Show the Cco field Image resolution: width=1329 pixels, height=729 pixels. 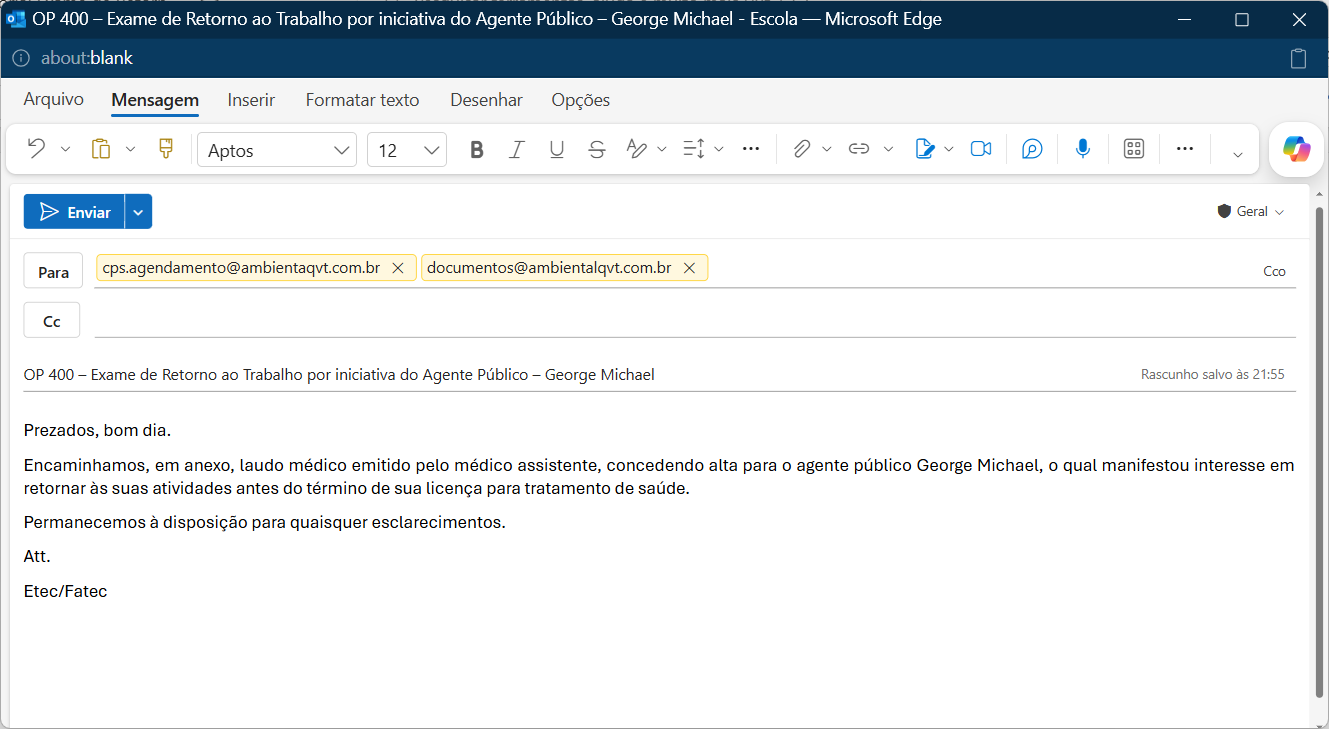tap(1275, 271)
